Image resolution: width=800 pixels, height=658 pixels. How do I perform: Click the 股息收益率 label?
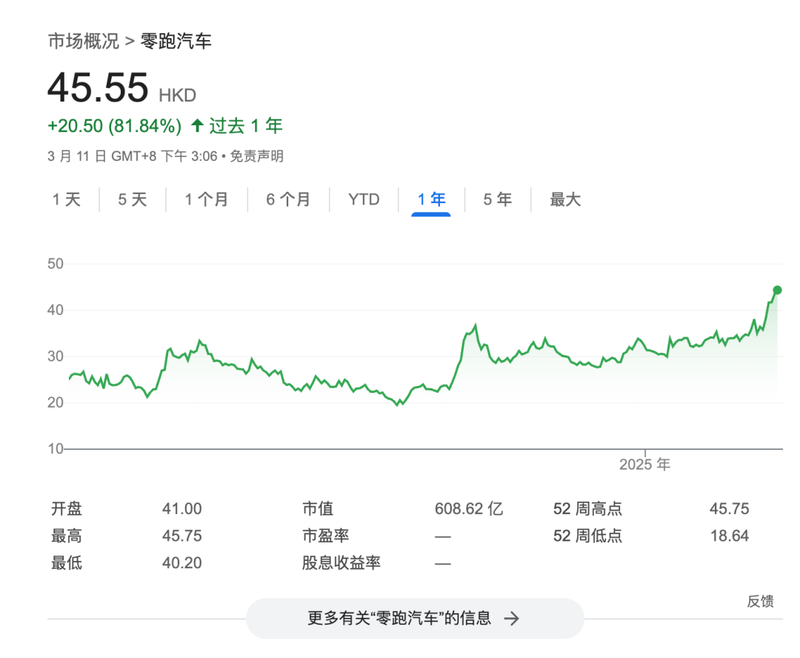(341, 563)
